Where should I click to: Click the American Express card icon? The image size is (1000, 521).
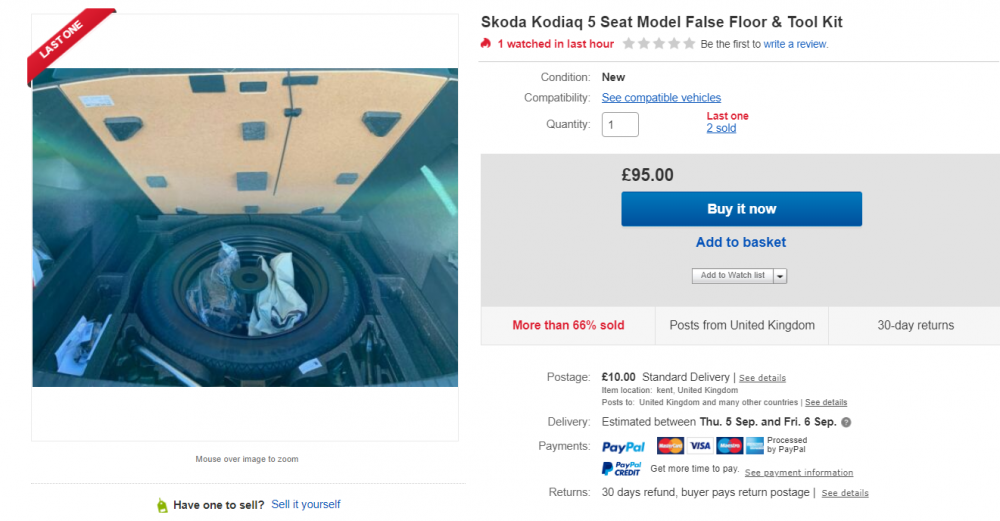point(754,446)
